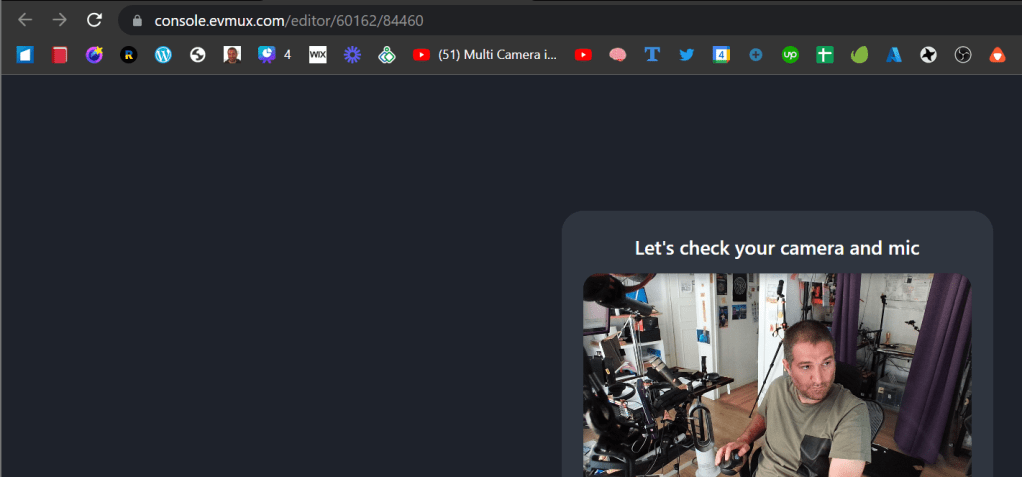
Task: View site info via the lock icon
Action: (x=137, y=21)
